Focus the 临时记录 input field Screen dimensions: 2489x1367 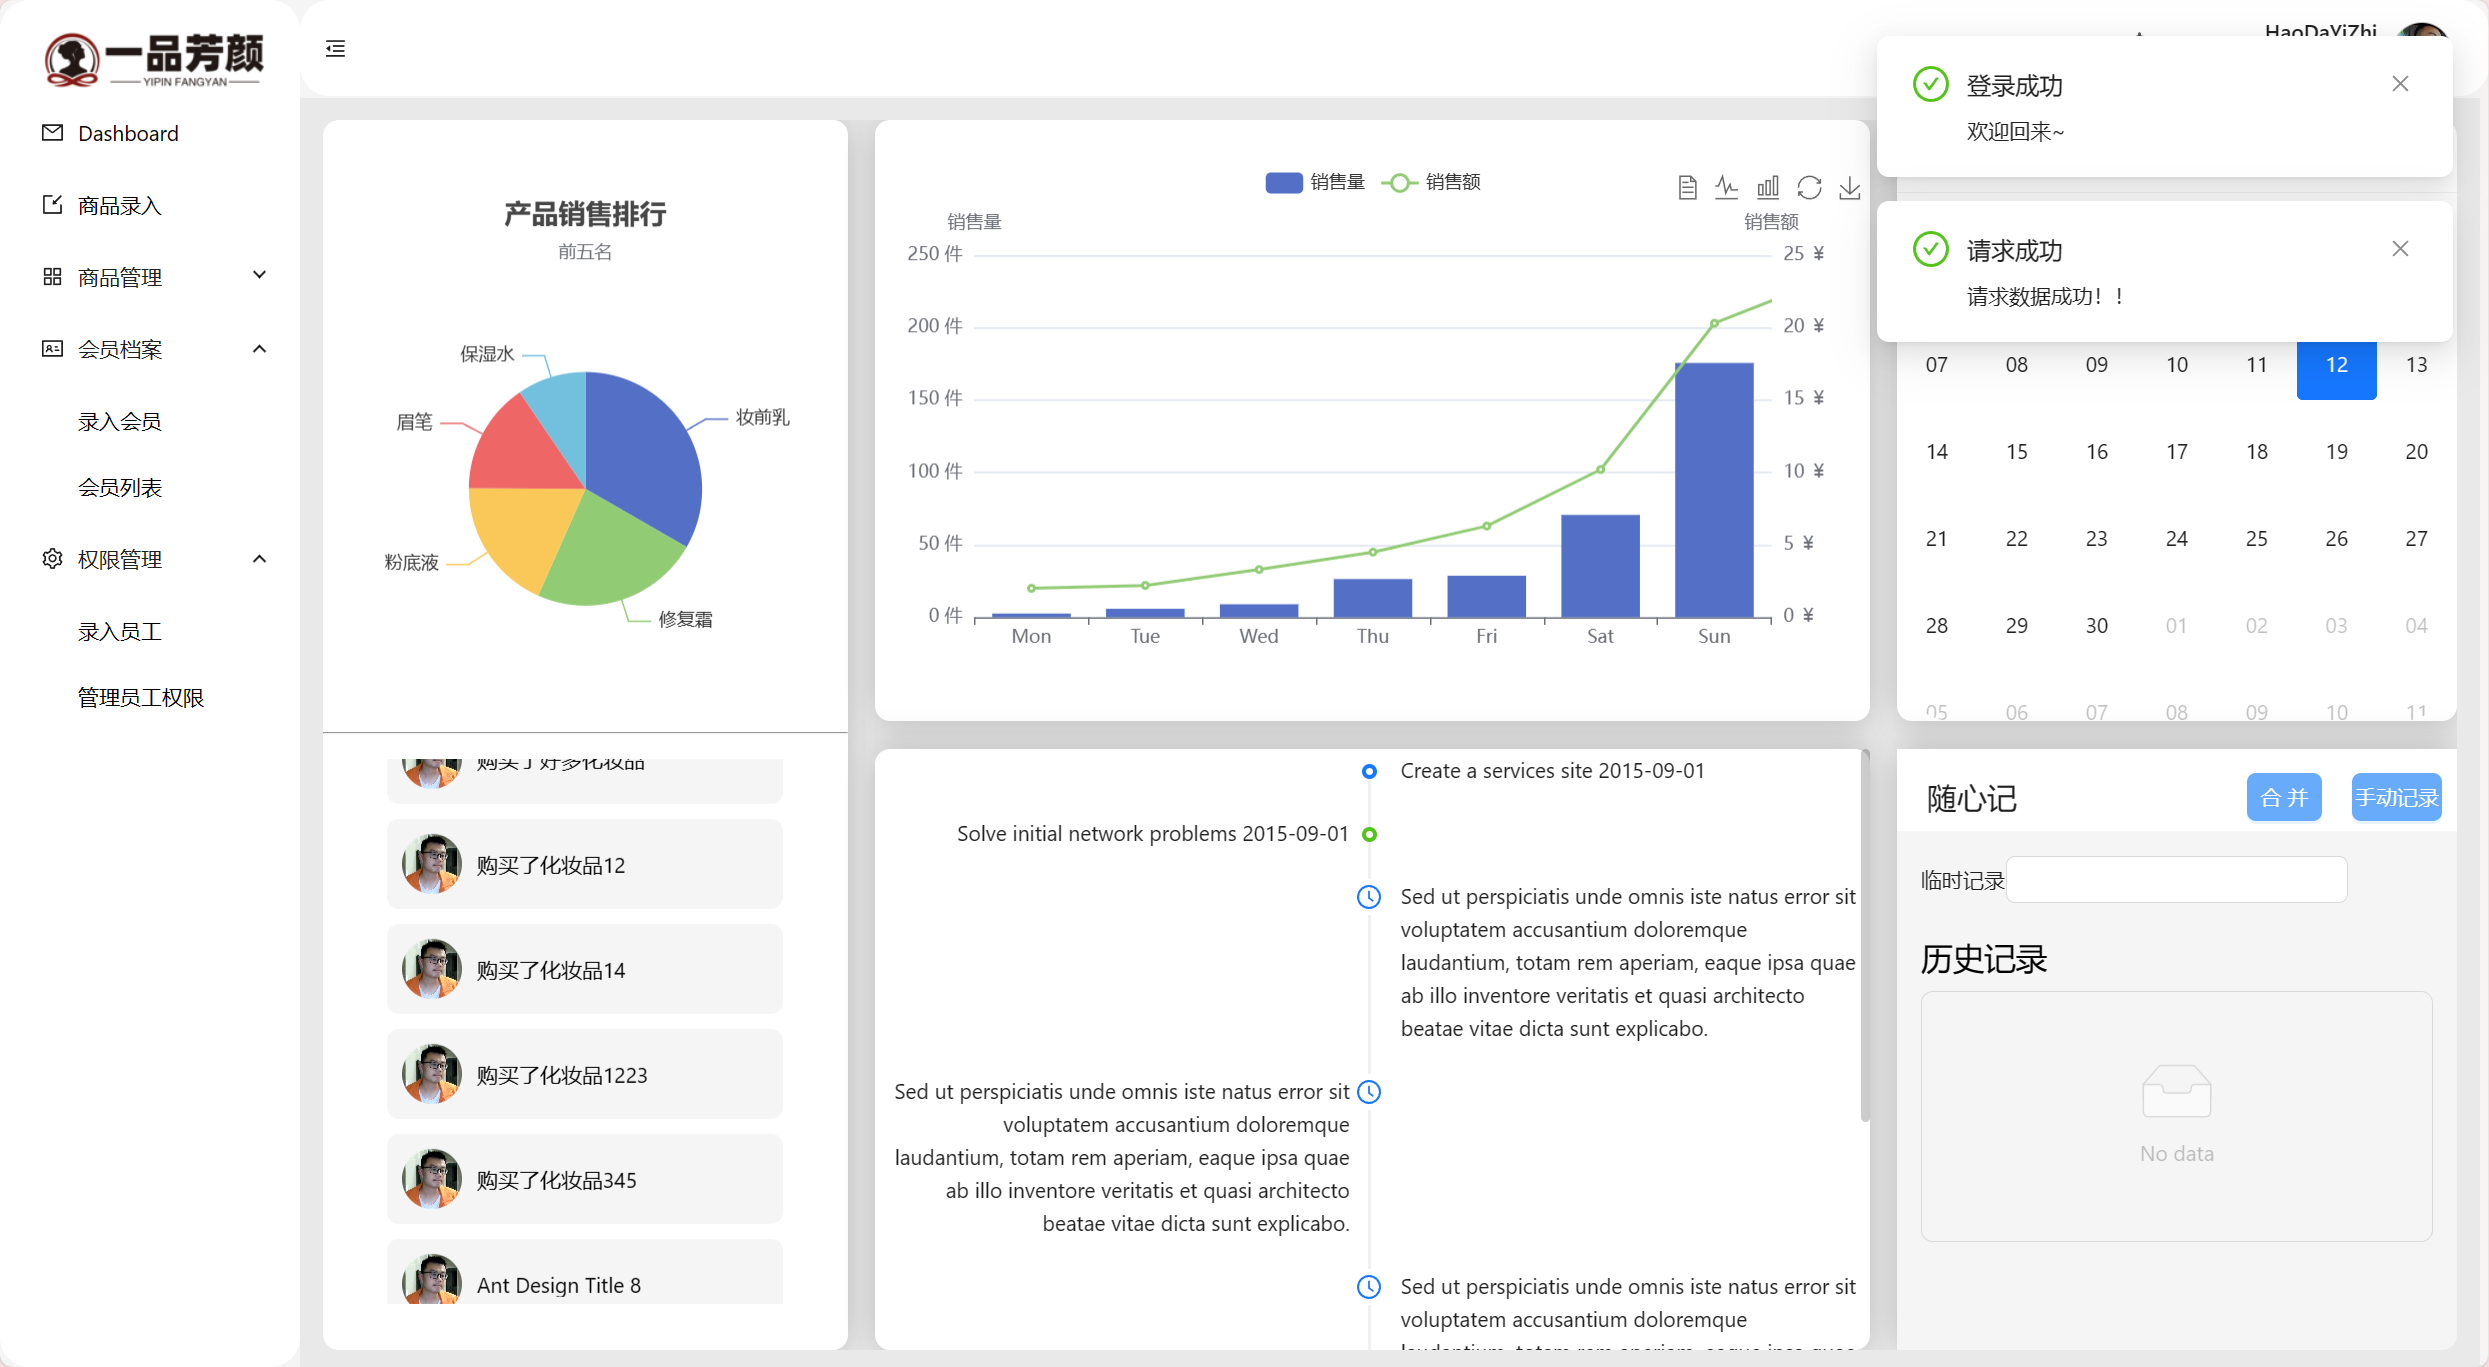point(2176,880)
